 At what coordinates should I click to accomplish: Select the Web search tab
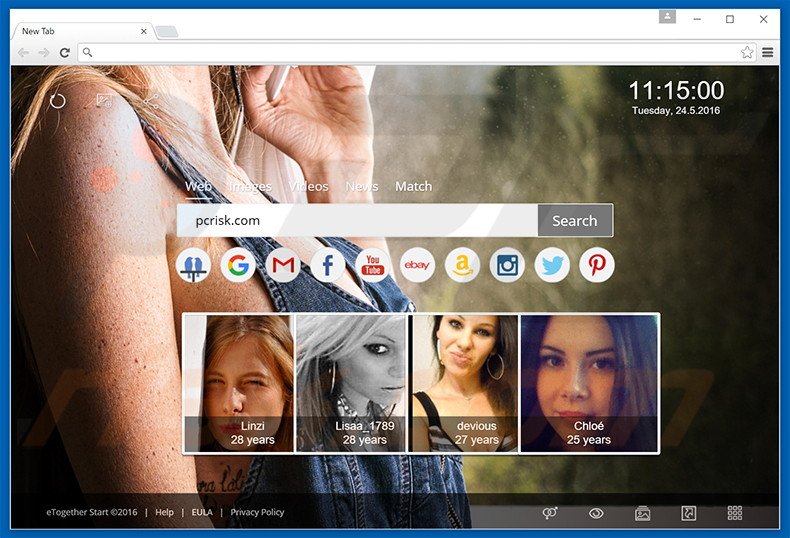tap(199, 186)
